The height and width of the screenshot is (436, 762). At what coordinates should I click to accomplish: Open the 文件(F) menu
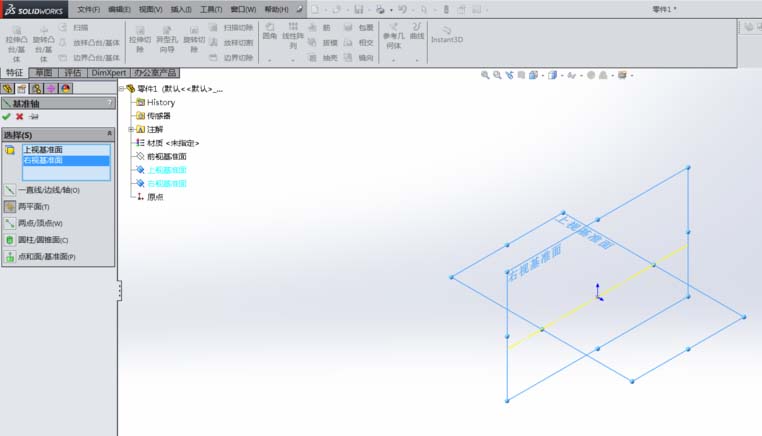[88, 9]
